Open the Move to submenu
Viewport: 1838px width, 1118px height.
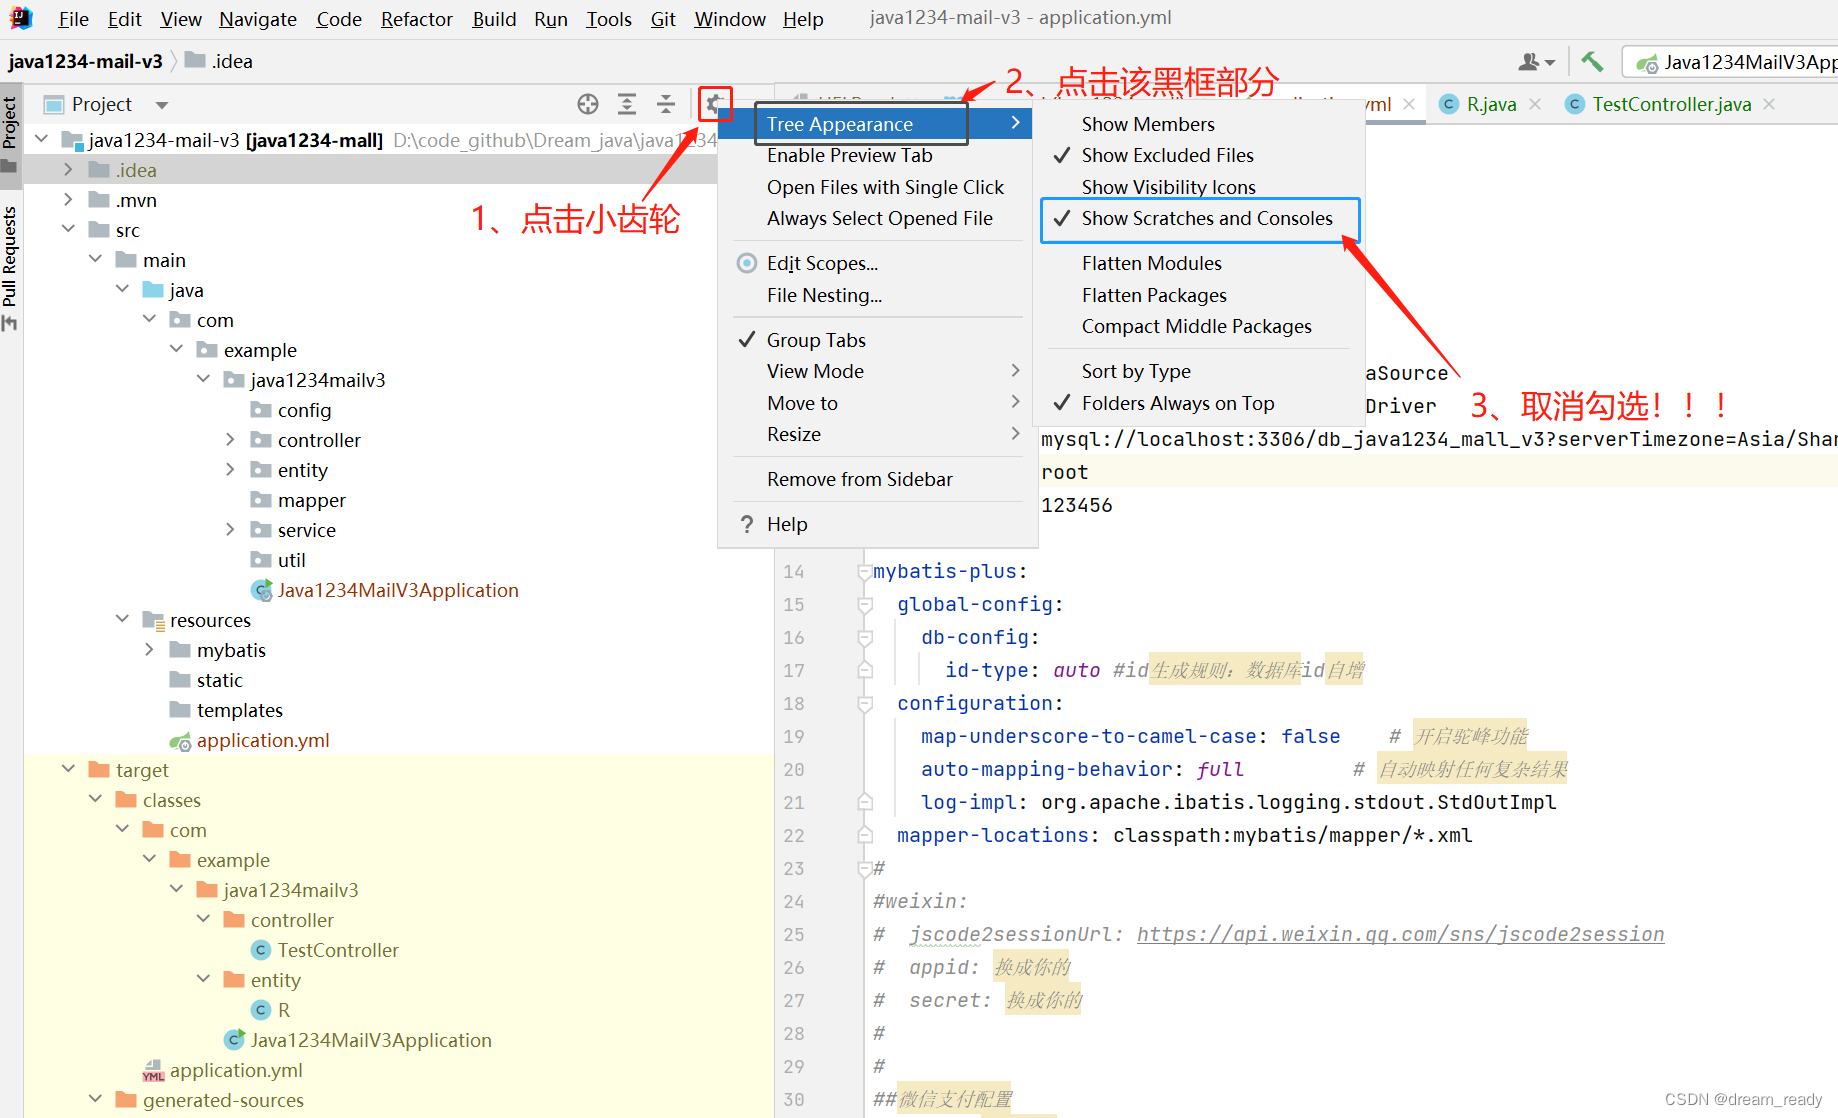point(878,403)
